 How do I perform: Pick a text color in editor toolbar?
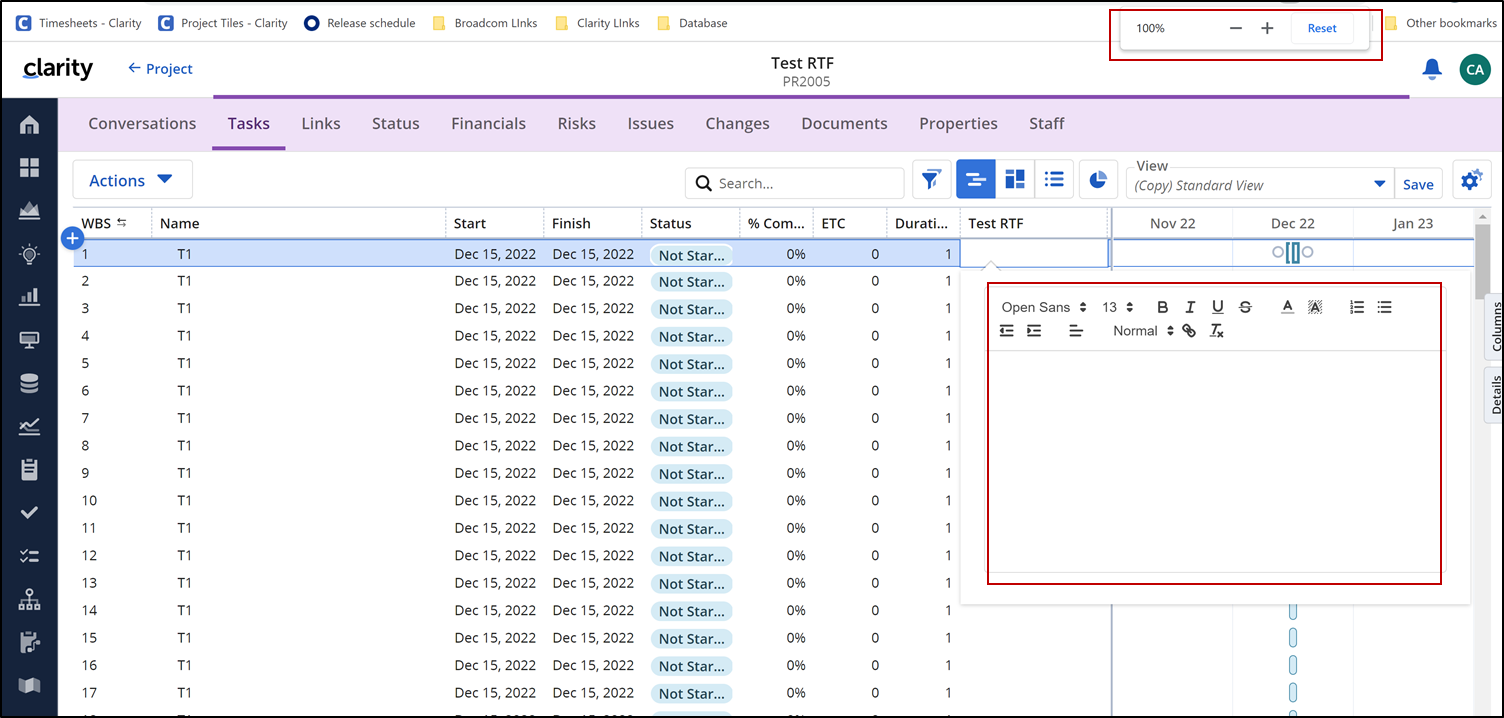[1288, 307]
